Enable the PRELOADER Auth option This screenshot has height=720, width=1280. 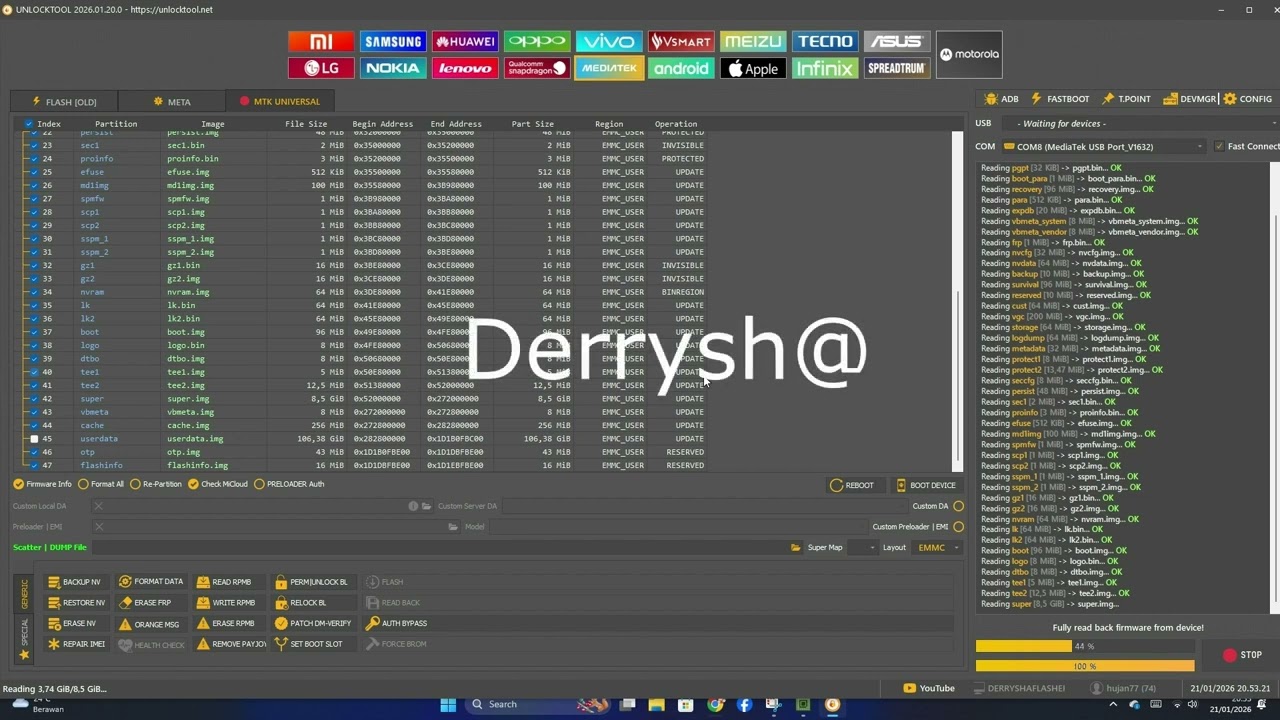pyautogui.click(x=289, y=484)
